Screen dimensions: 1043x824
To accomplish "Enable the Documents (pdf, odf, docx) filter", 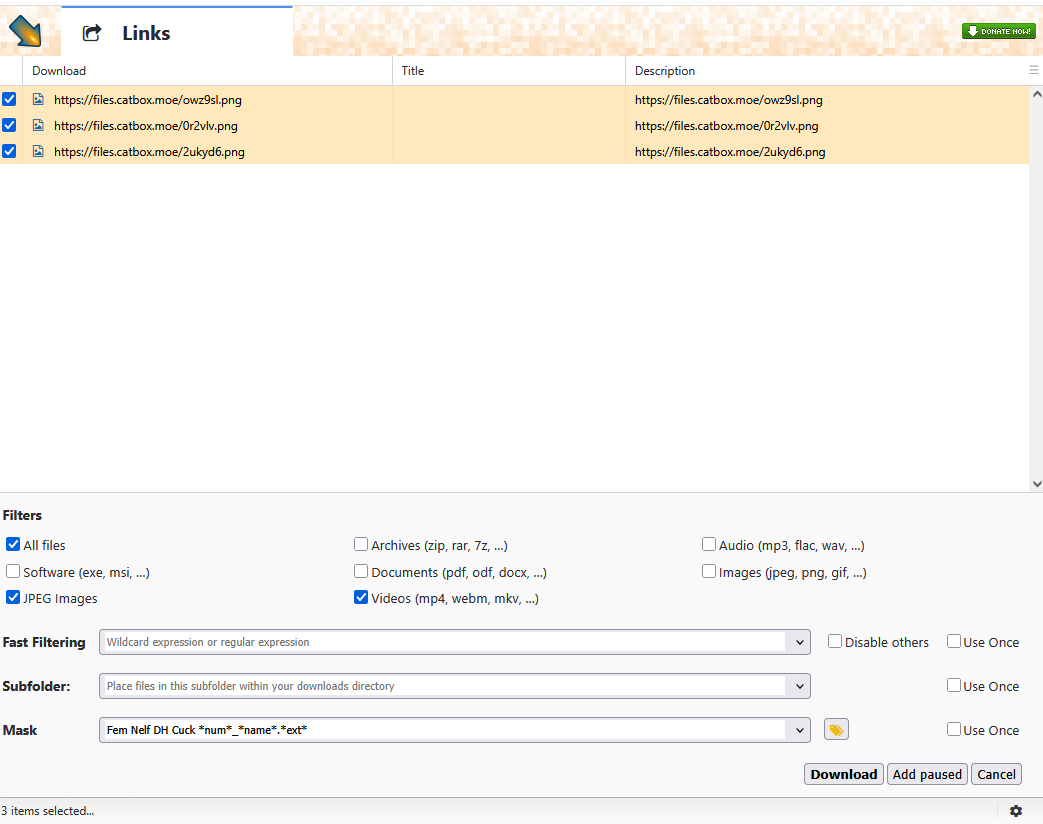I will pyautogui.click(x=361, y=571).
